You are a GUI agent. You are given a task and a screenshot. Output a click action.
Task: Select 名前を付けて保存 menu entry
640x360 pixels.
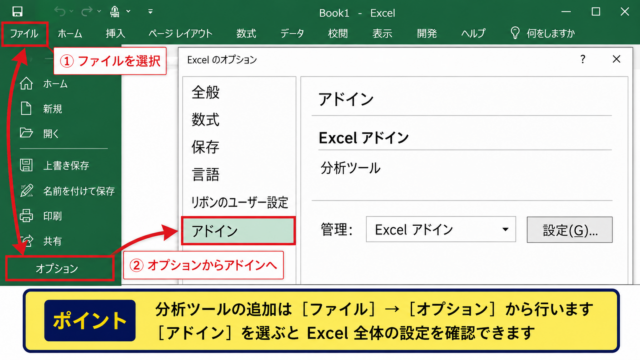click(x=79, y=191)
